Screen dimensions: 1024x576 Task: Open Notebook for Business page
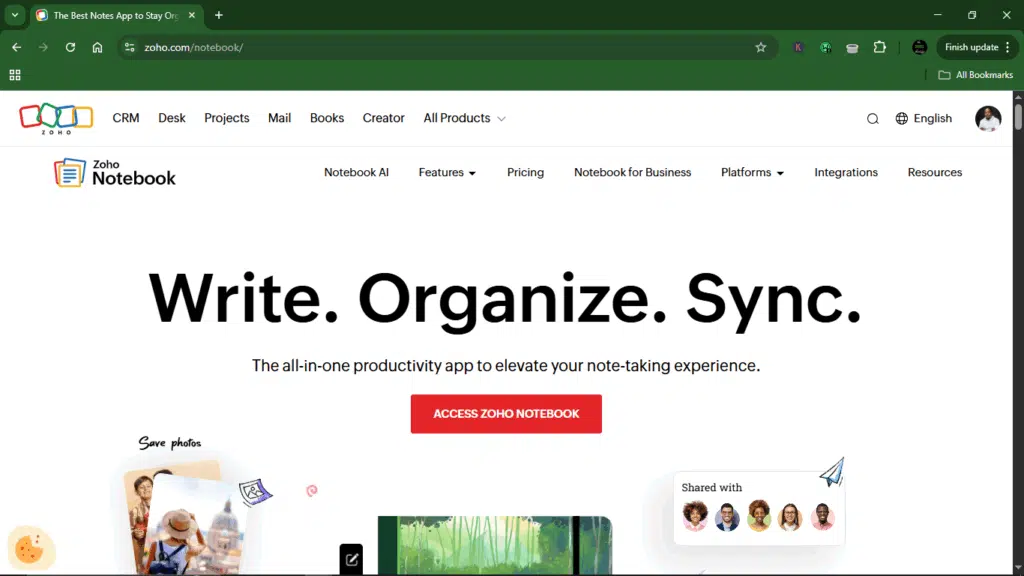coord(633,172)
